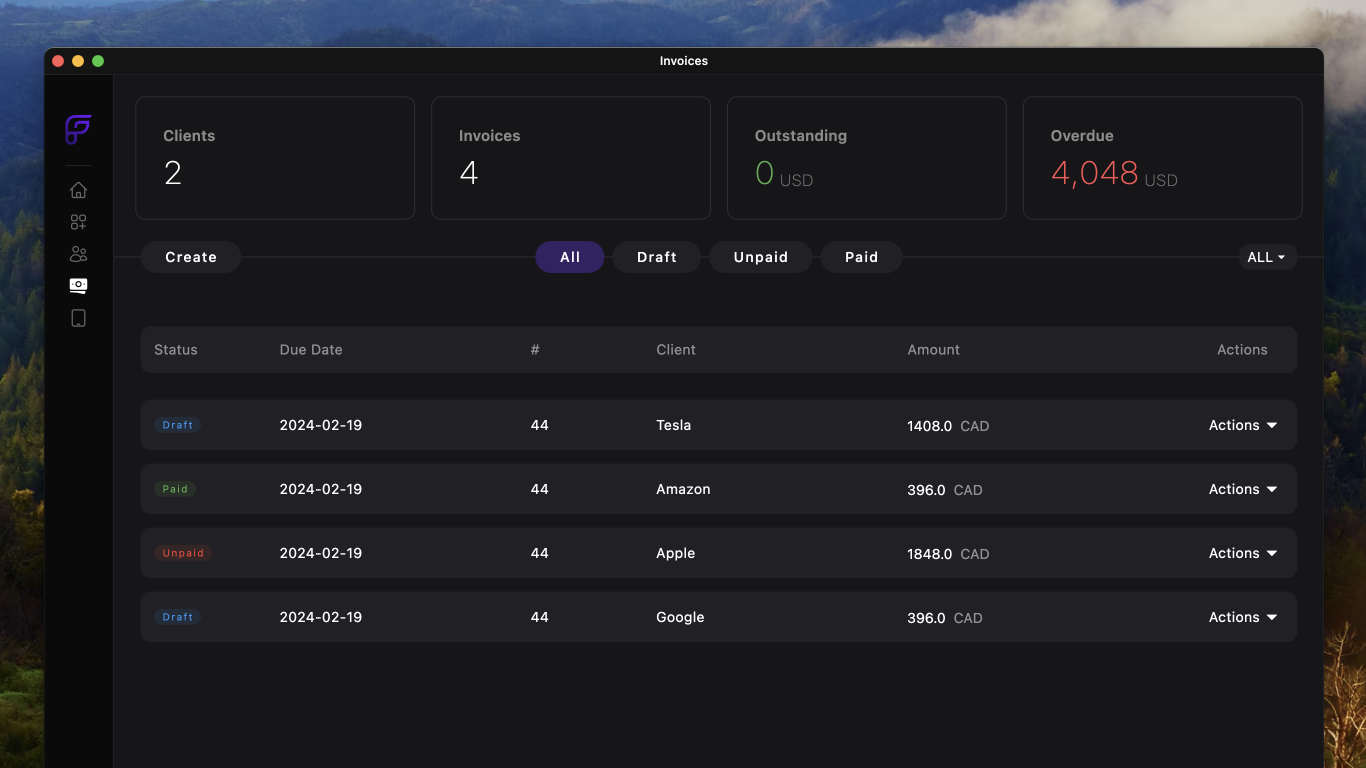Open Actions dropdown for Amazon invoice
This screenshot has height=768, width=1366.
(1243, 489)
